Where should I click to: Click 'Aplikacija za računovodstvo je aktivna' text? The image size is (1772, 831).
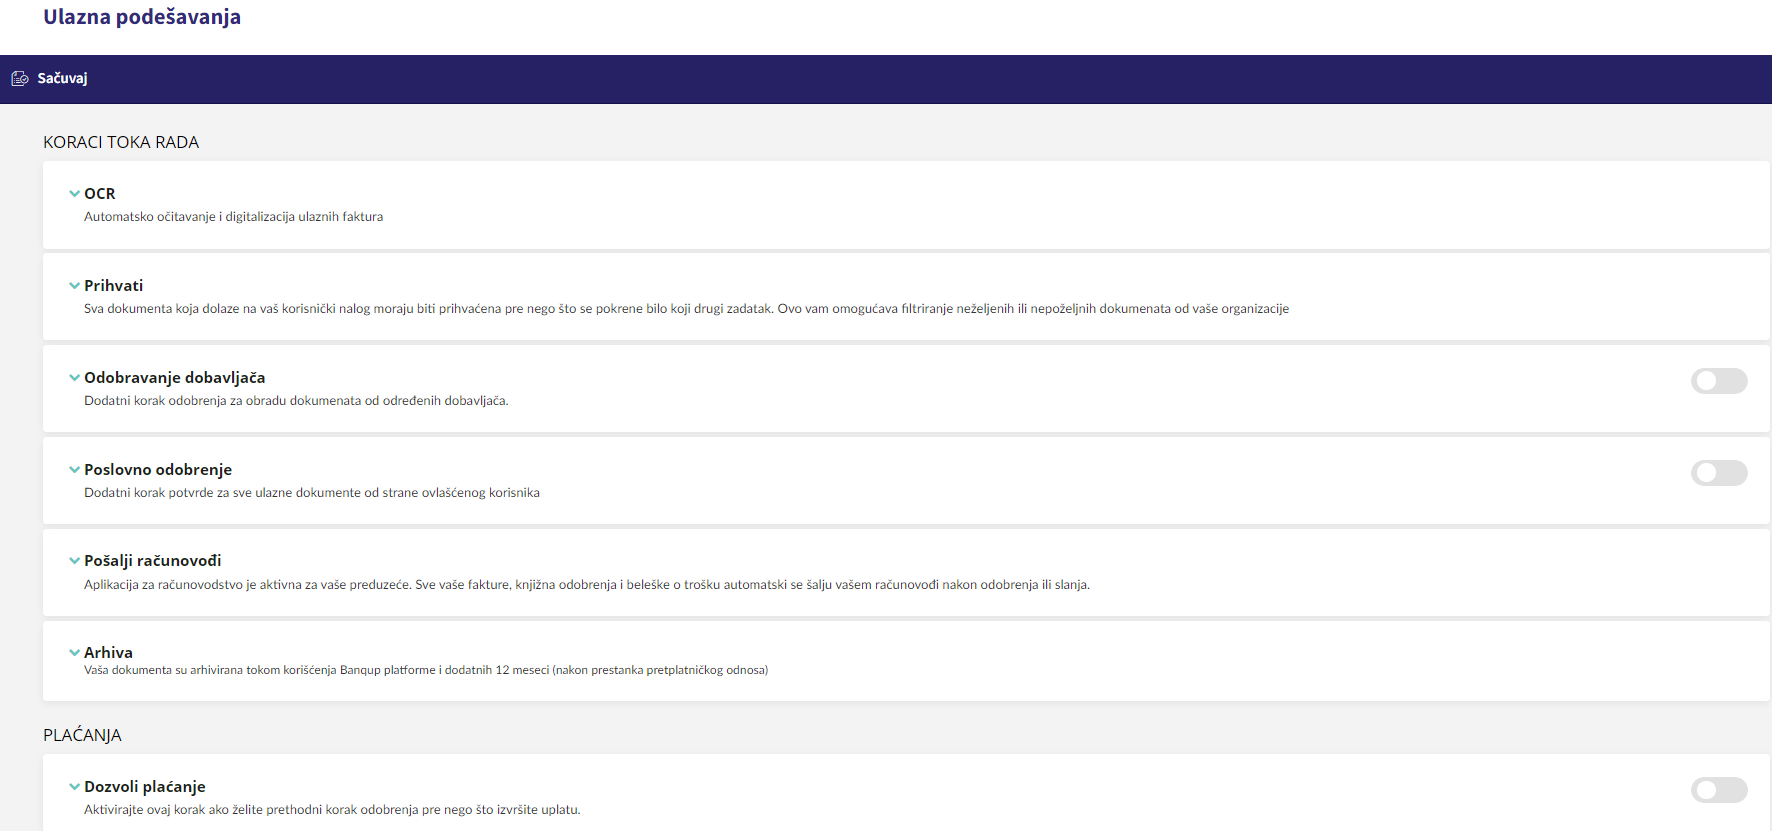click(x=587, y=585)
